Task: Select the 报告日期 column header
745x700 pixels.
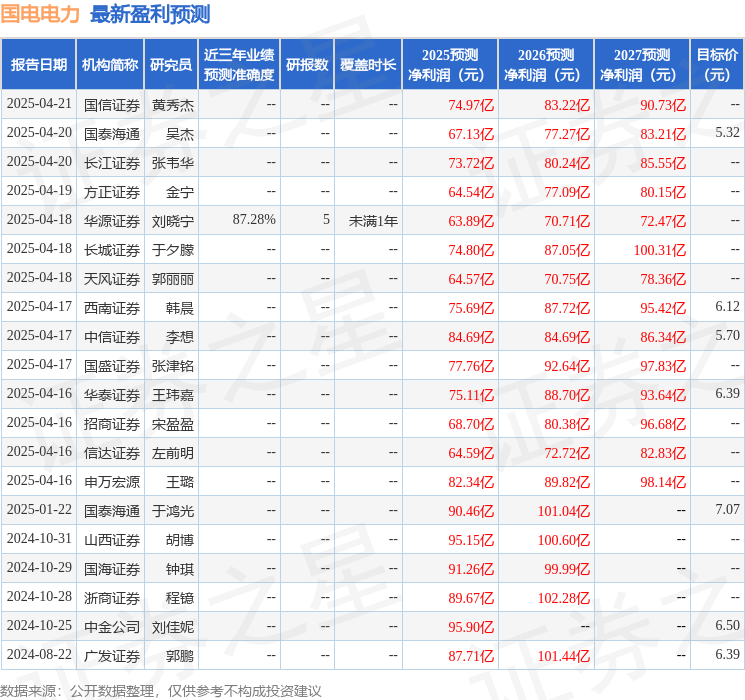Action: [x=39, y=65]
